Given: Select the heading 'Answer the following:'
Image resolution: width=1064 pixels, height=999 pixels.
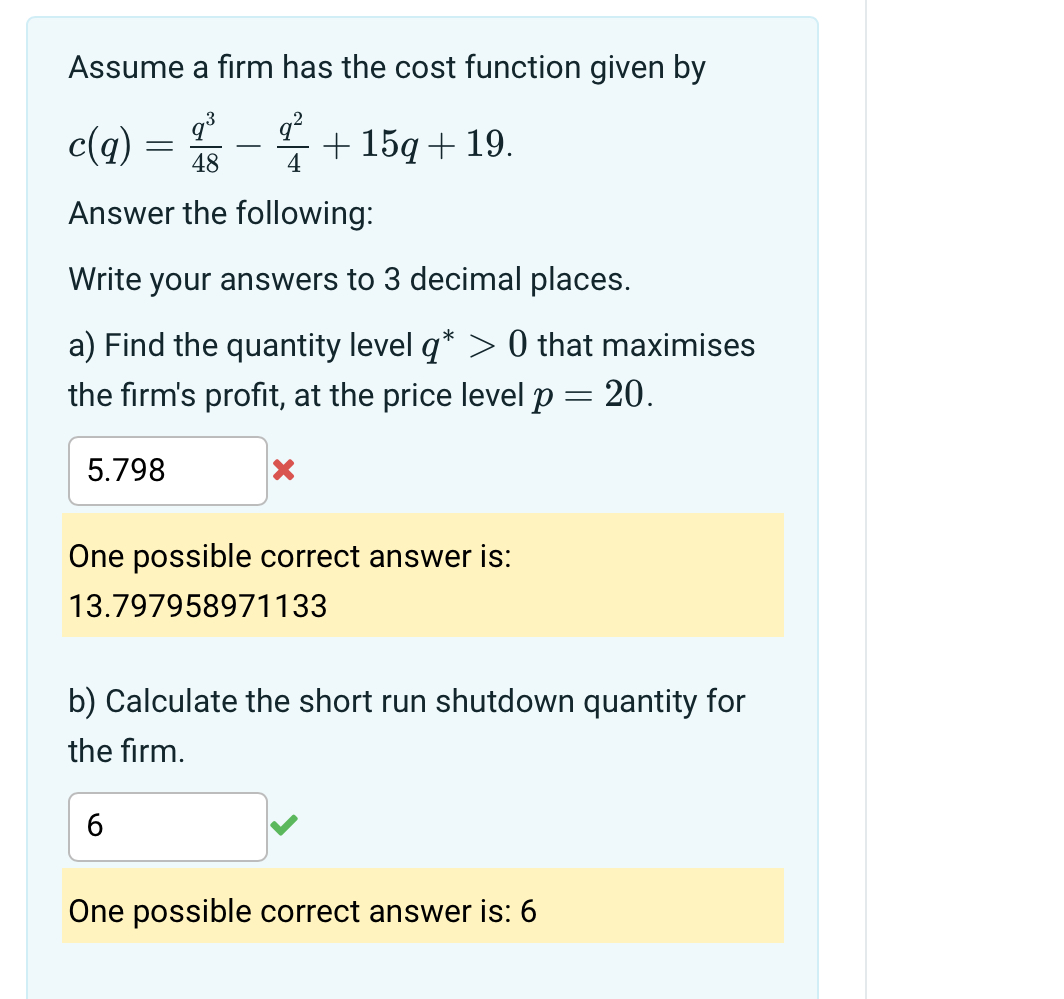Looking at the screenshot, I should click(x=220, y=213).
